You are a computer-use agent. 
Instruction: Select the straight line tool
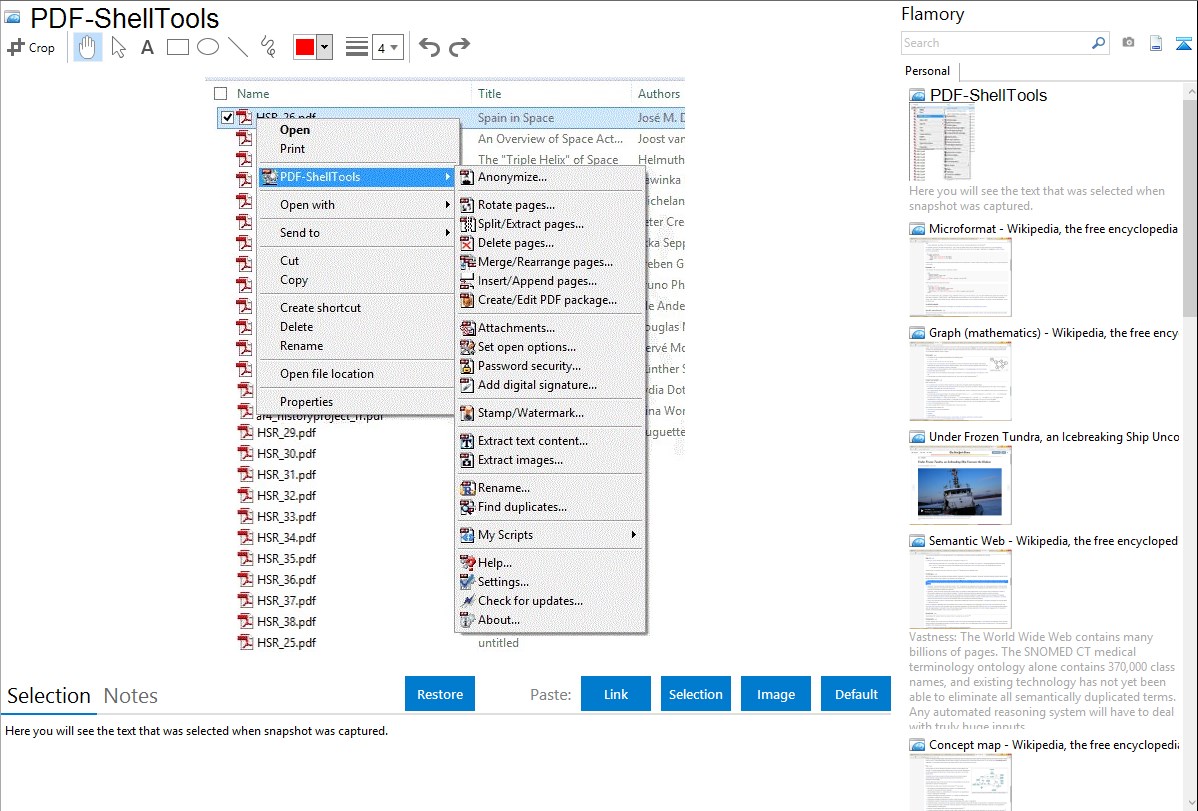pos(238,47)
